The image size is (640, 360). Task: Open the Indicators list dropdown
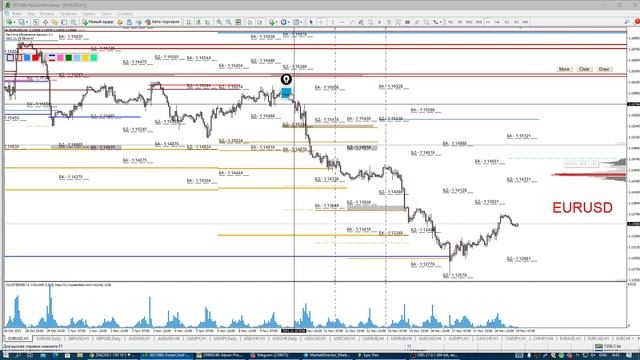point(273,22)
